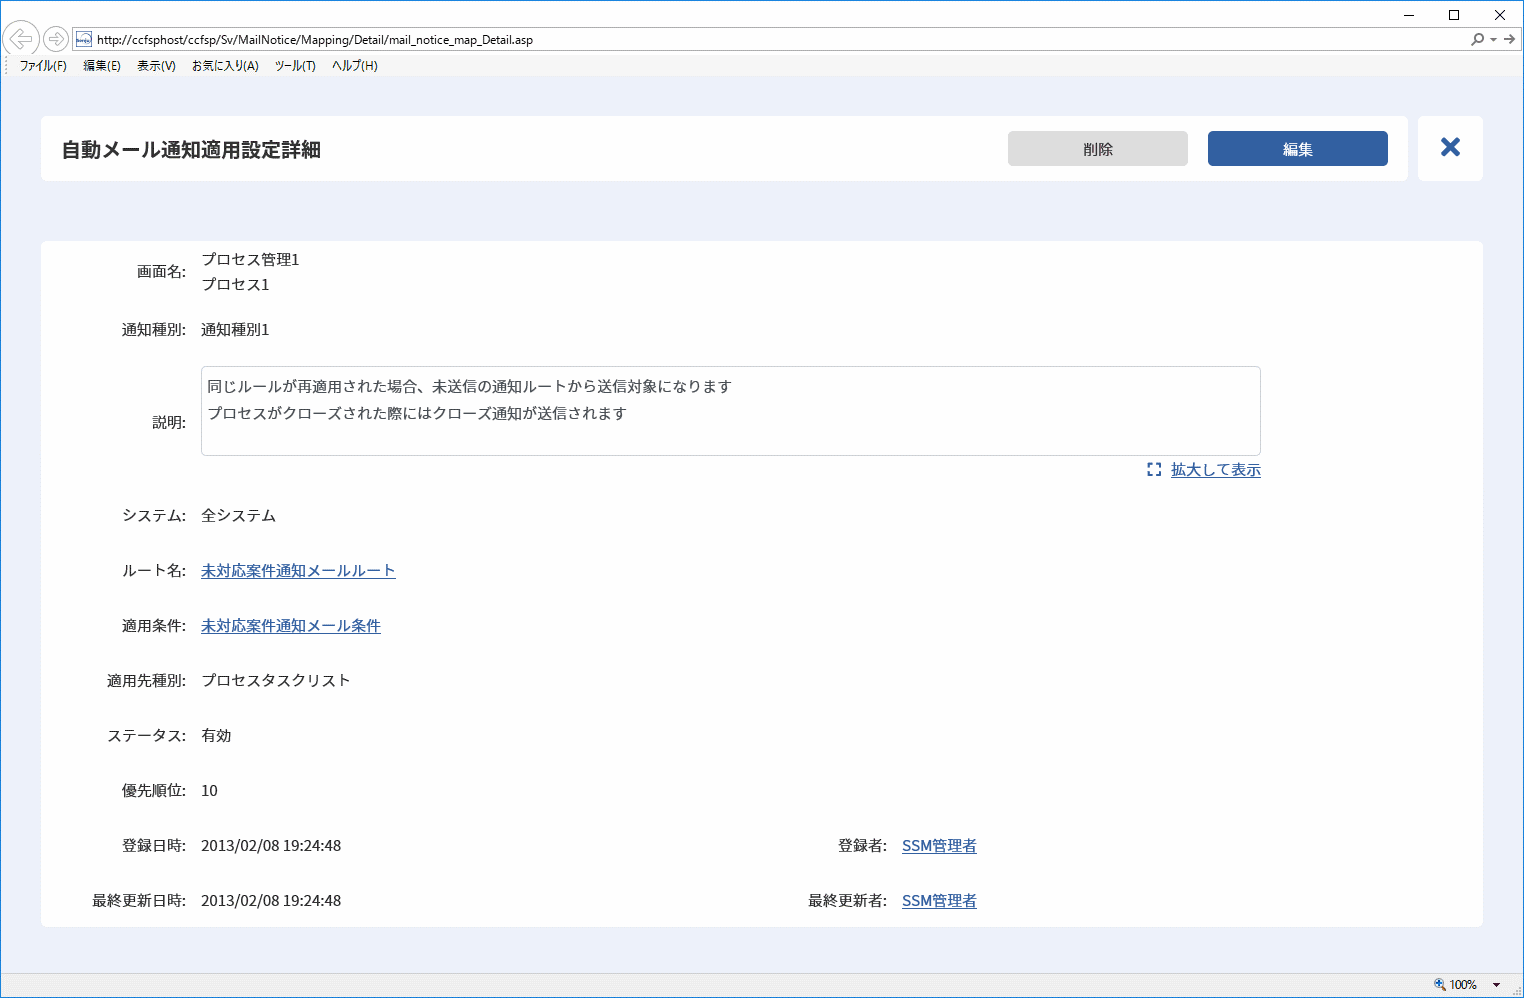The image size is (1524, 998).
Task: Click the 編集 button
Action: (1298, 149)
